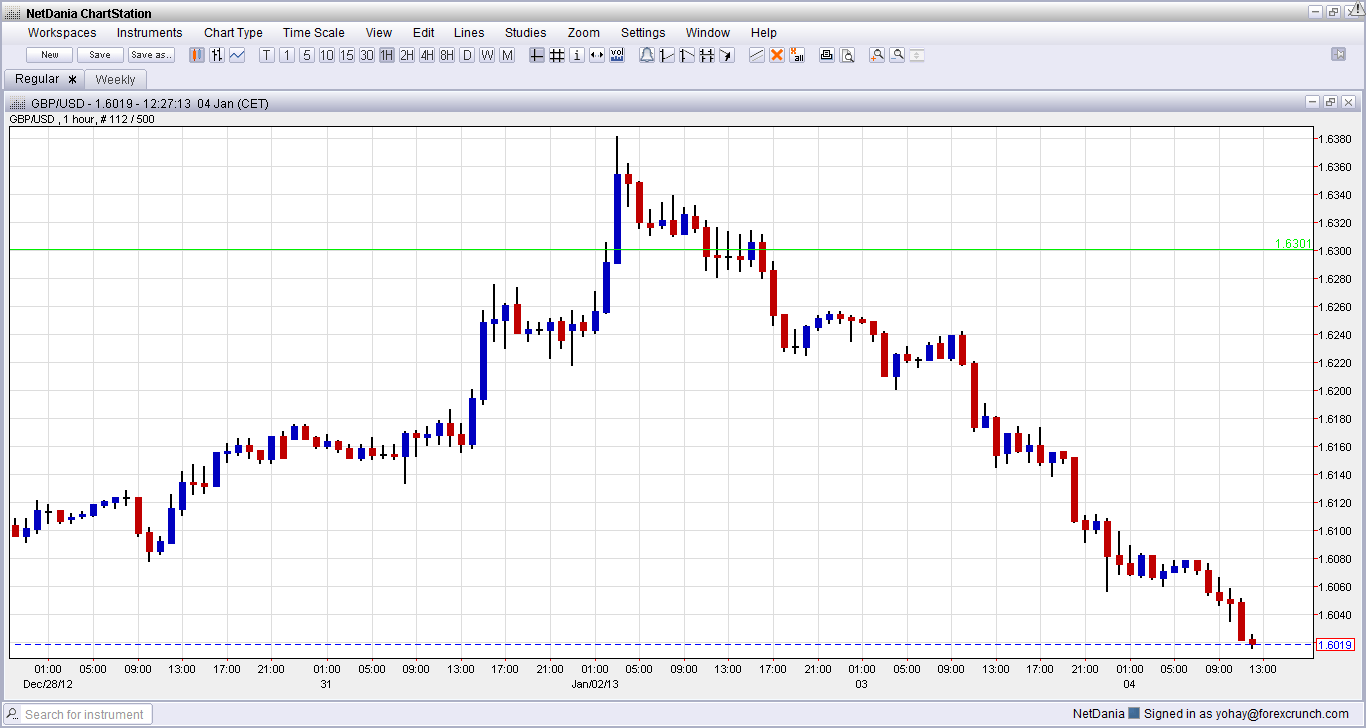Open the Chart Type menu
Image resolution: width=1366 pixels, height=728 pixels.
click(233, 32)
